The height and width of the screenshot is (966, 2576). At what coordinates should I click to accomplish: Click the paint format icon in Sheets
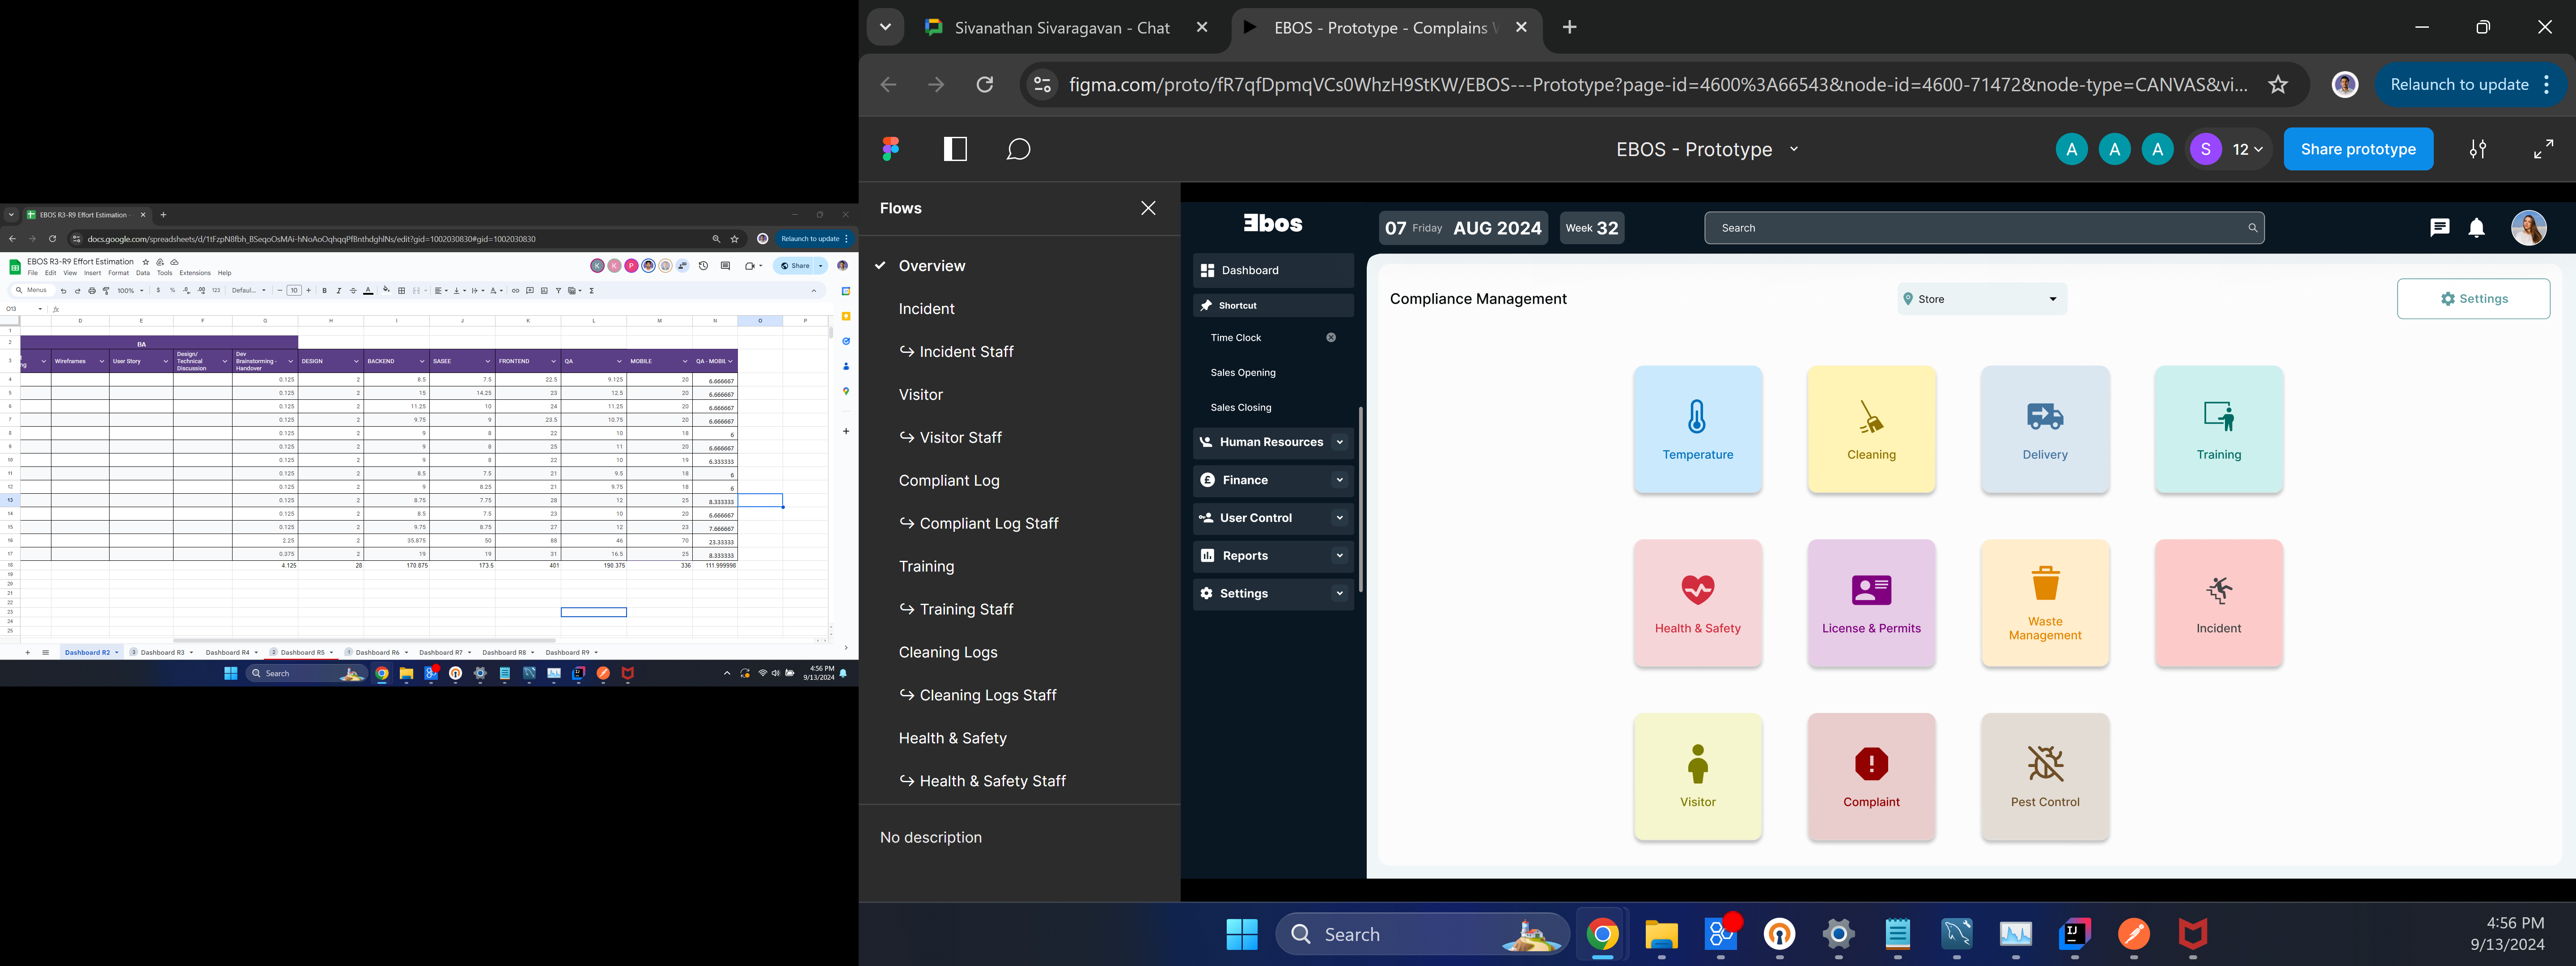click(x=106, y=291)
